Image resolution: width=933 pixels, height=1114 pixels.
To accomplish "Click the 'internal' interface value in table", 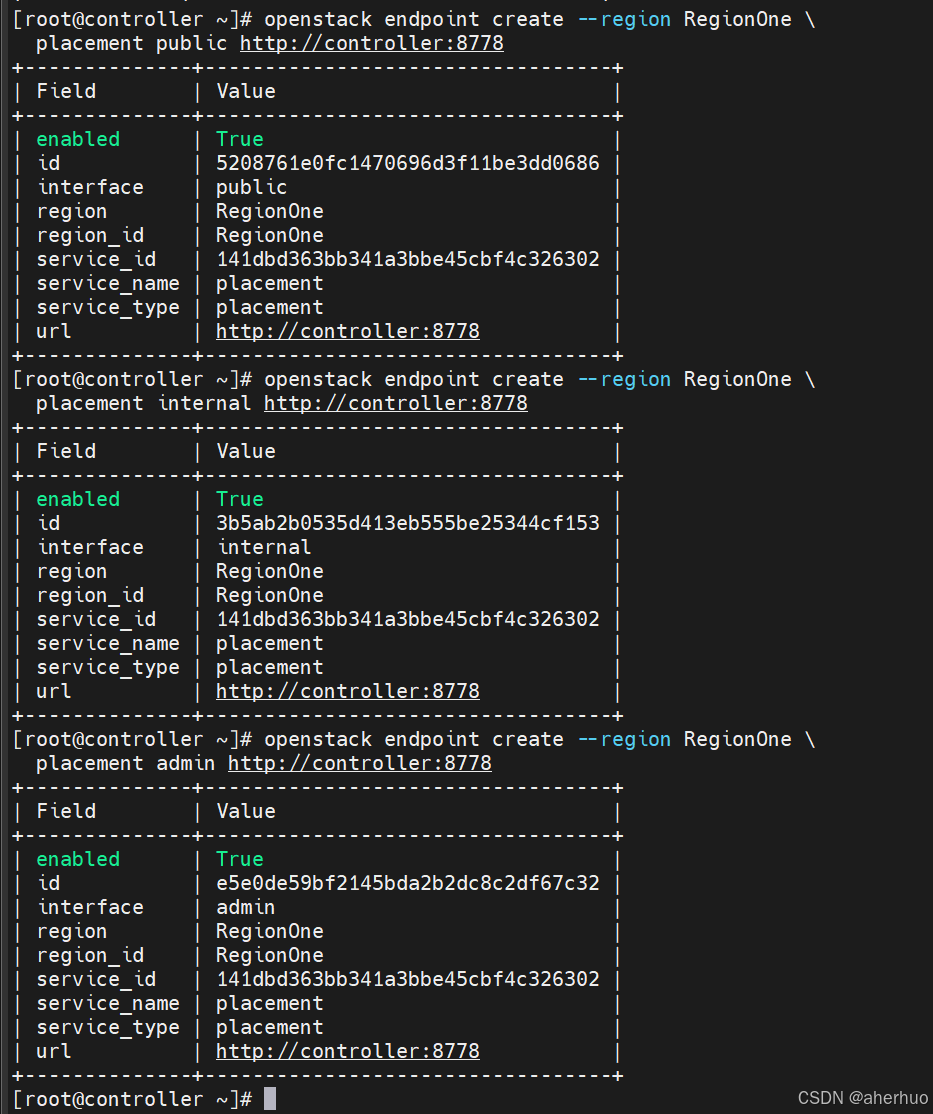I will pyautogui.click(x=264, y=548).
